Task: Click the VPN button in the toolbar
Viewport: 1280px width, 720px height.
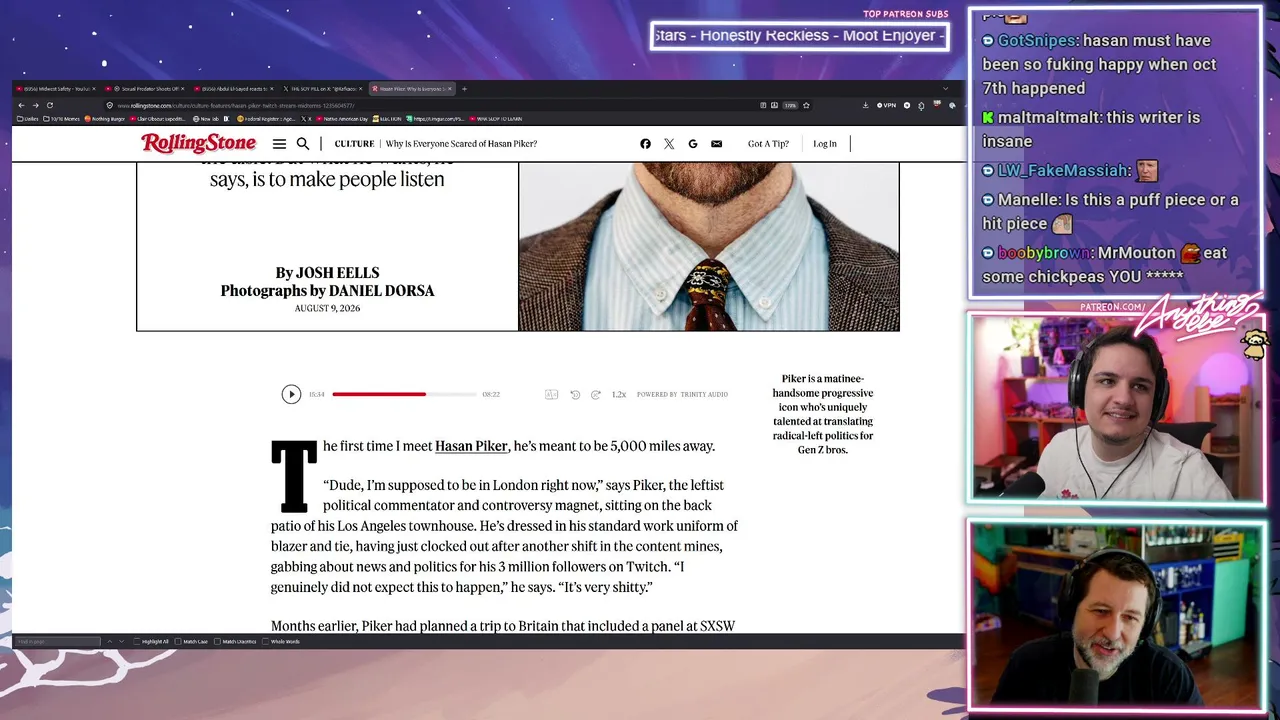Action: (887, 105)
